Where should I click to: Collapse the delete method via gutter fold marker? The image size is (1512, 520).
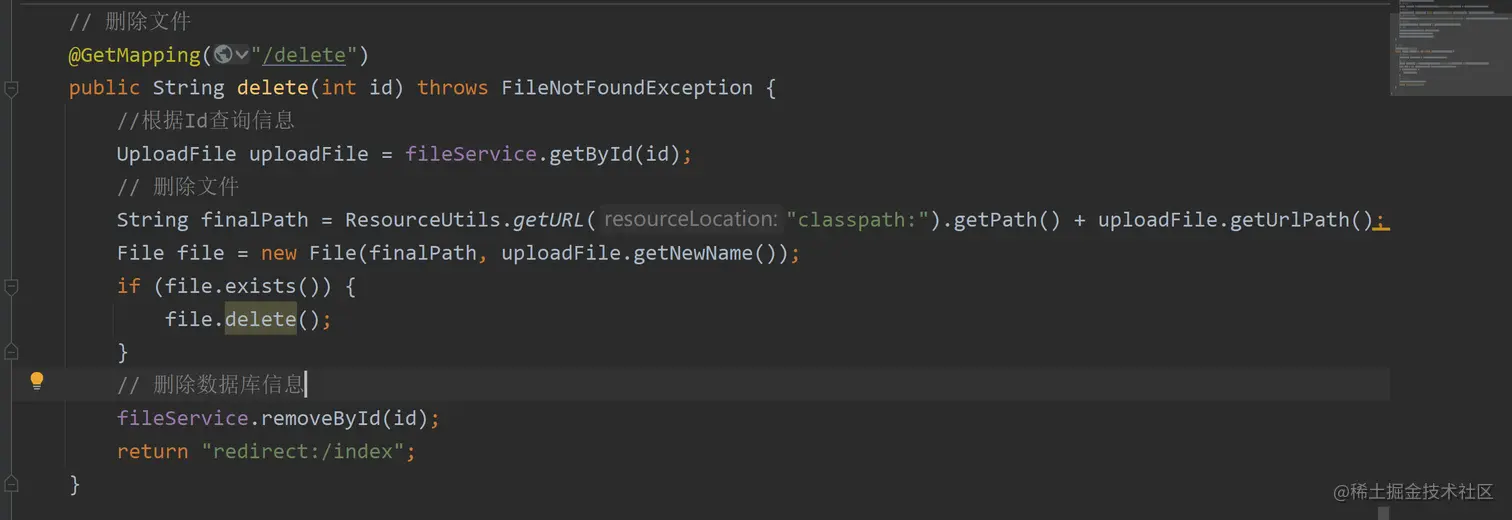pos(11,89)
